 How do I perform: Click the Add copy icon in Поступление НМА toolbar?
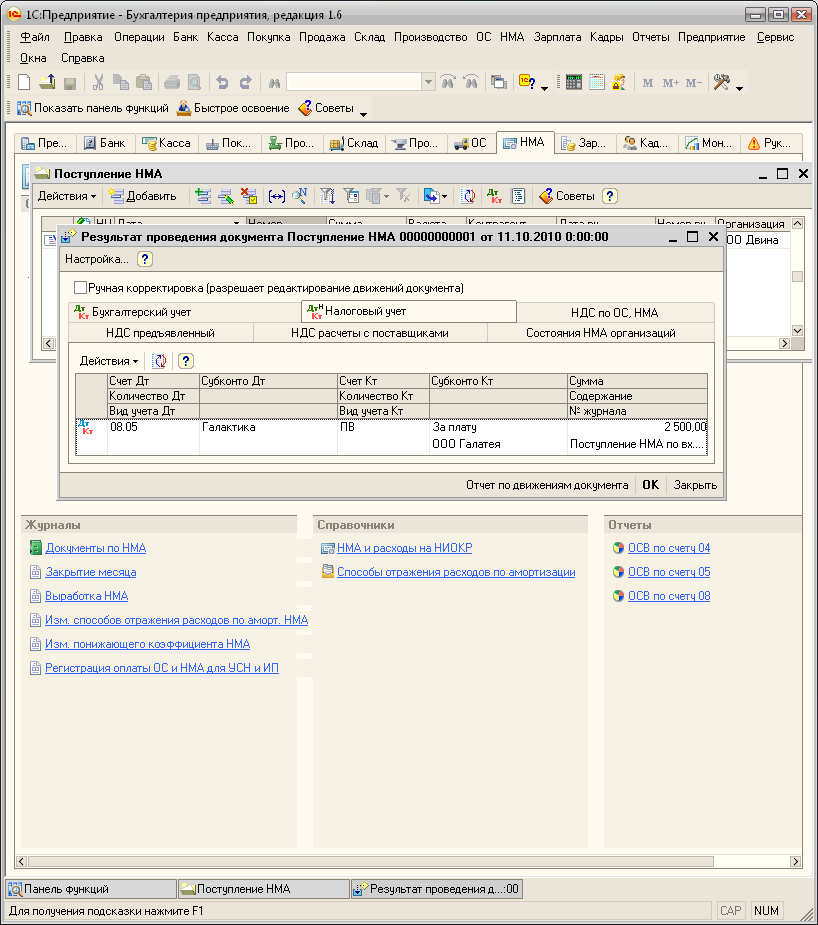click(203, 196)
